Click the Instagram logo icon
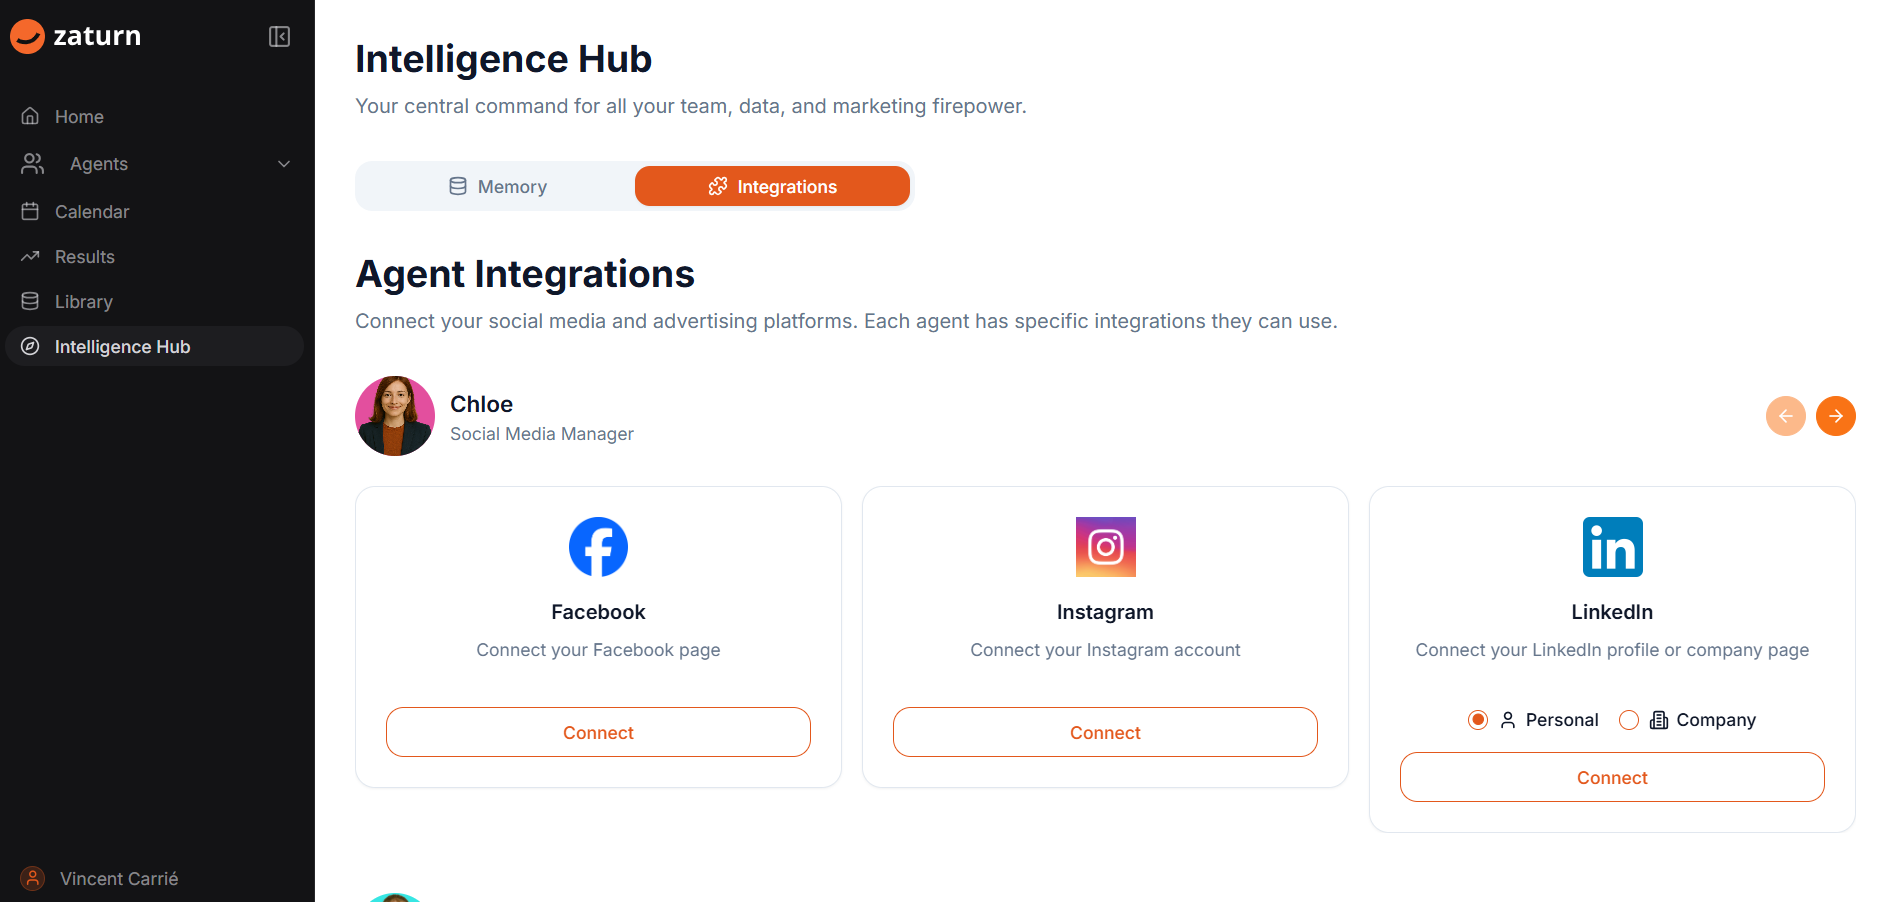 tap(1105, 547)
